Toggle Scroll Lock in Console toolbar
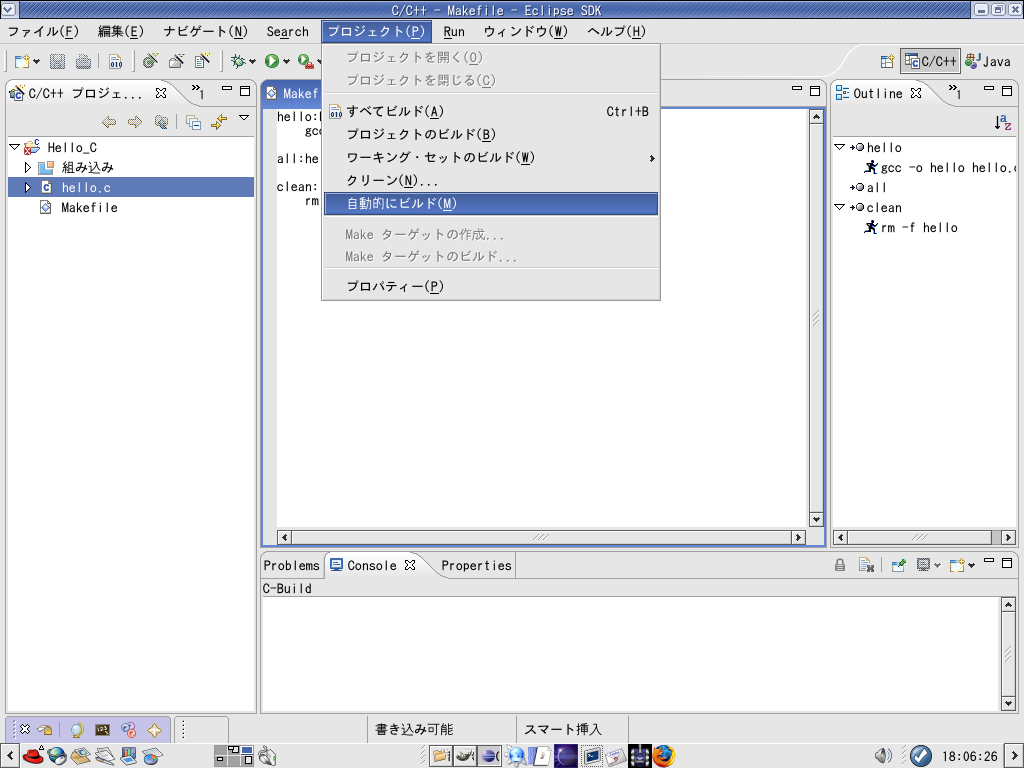 (x=840, y=565)
